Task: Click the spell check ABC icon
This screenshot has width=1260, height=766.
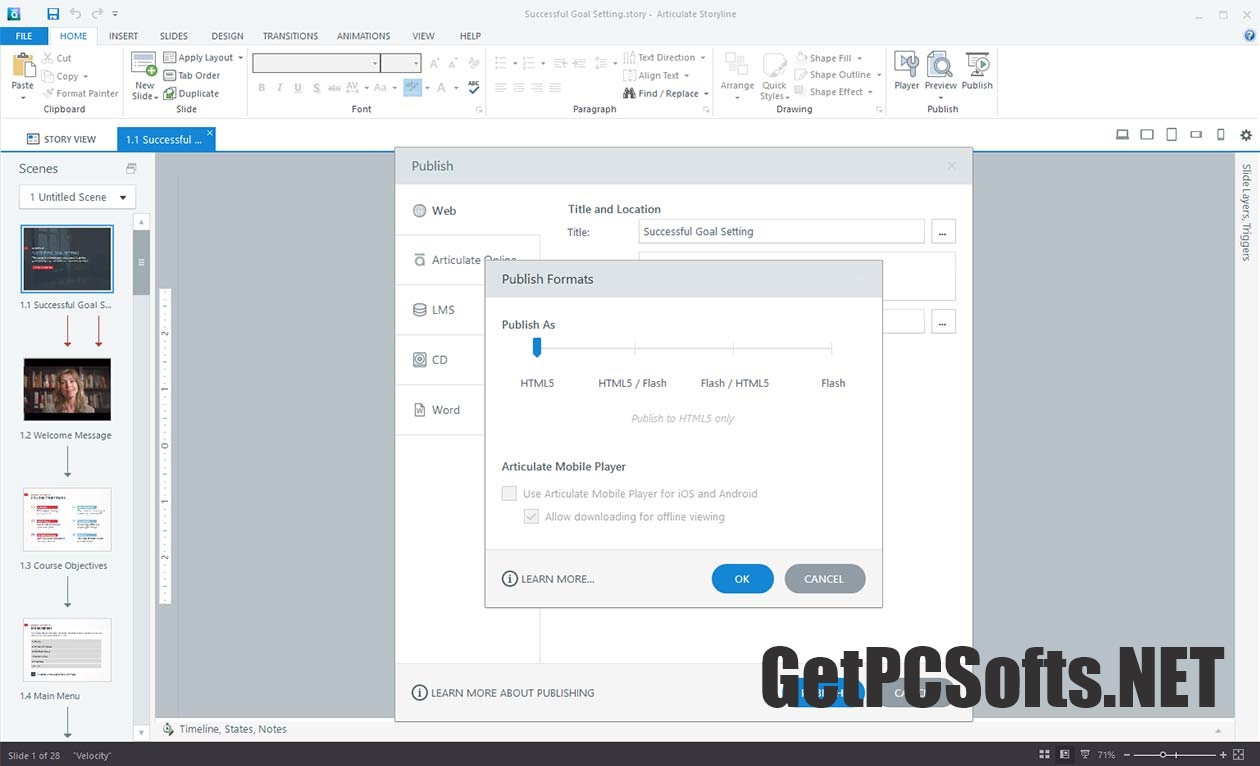Action: coord(474,88)
